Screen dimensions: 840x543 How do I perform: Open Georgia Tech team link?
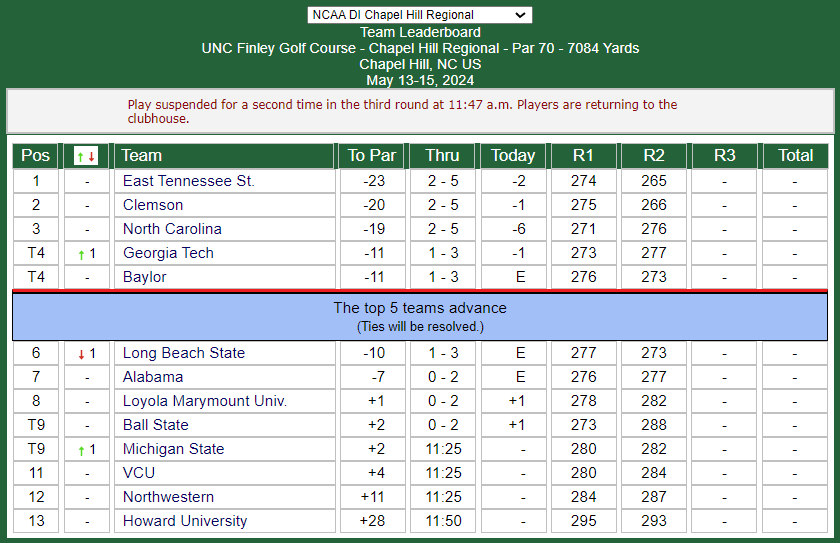pos(168,253)
